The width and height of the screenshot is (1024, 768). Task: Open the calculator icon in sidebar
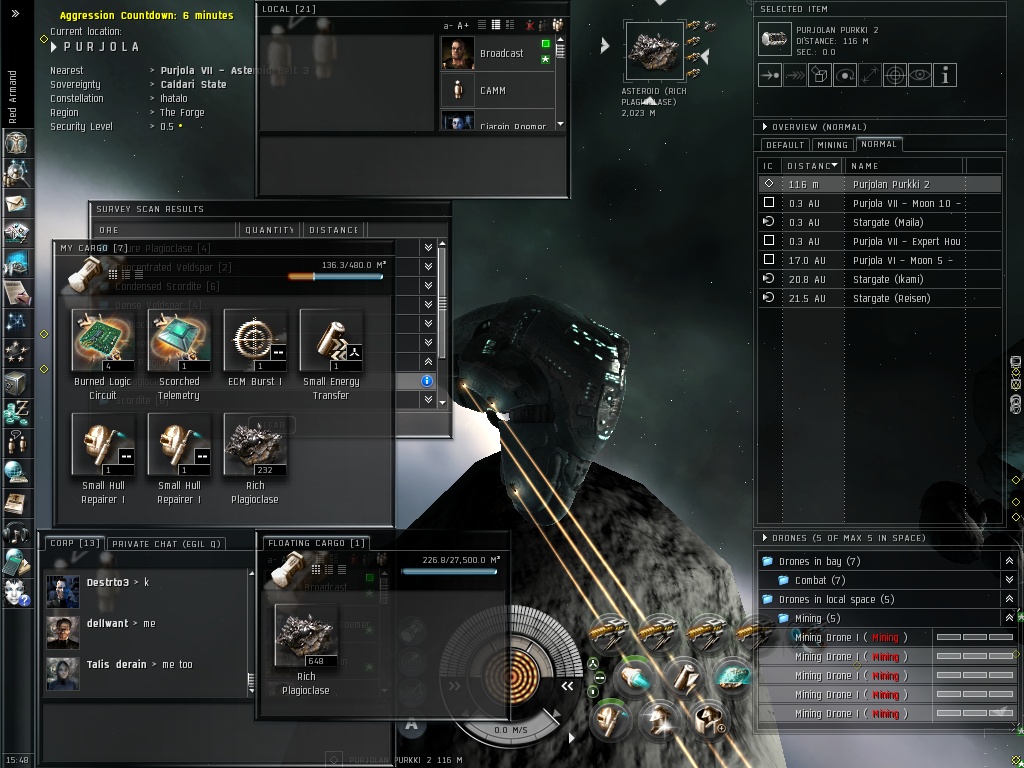click(x=16, y=563)
